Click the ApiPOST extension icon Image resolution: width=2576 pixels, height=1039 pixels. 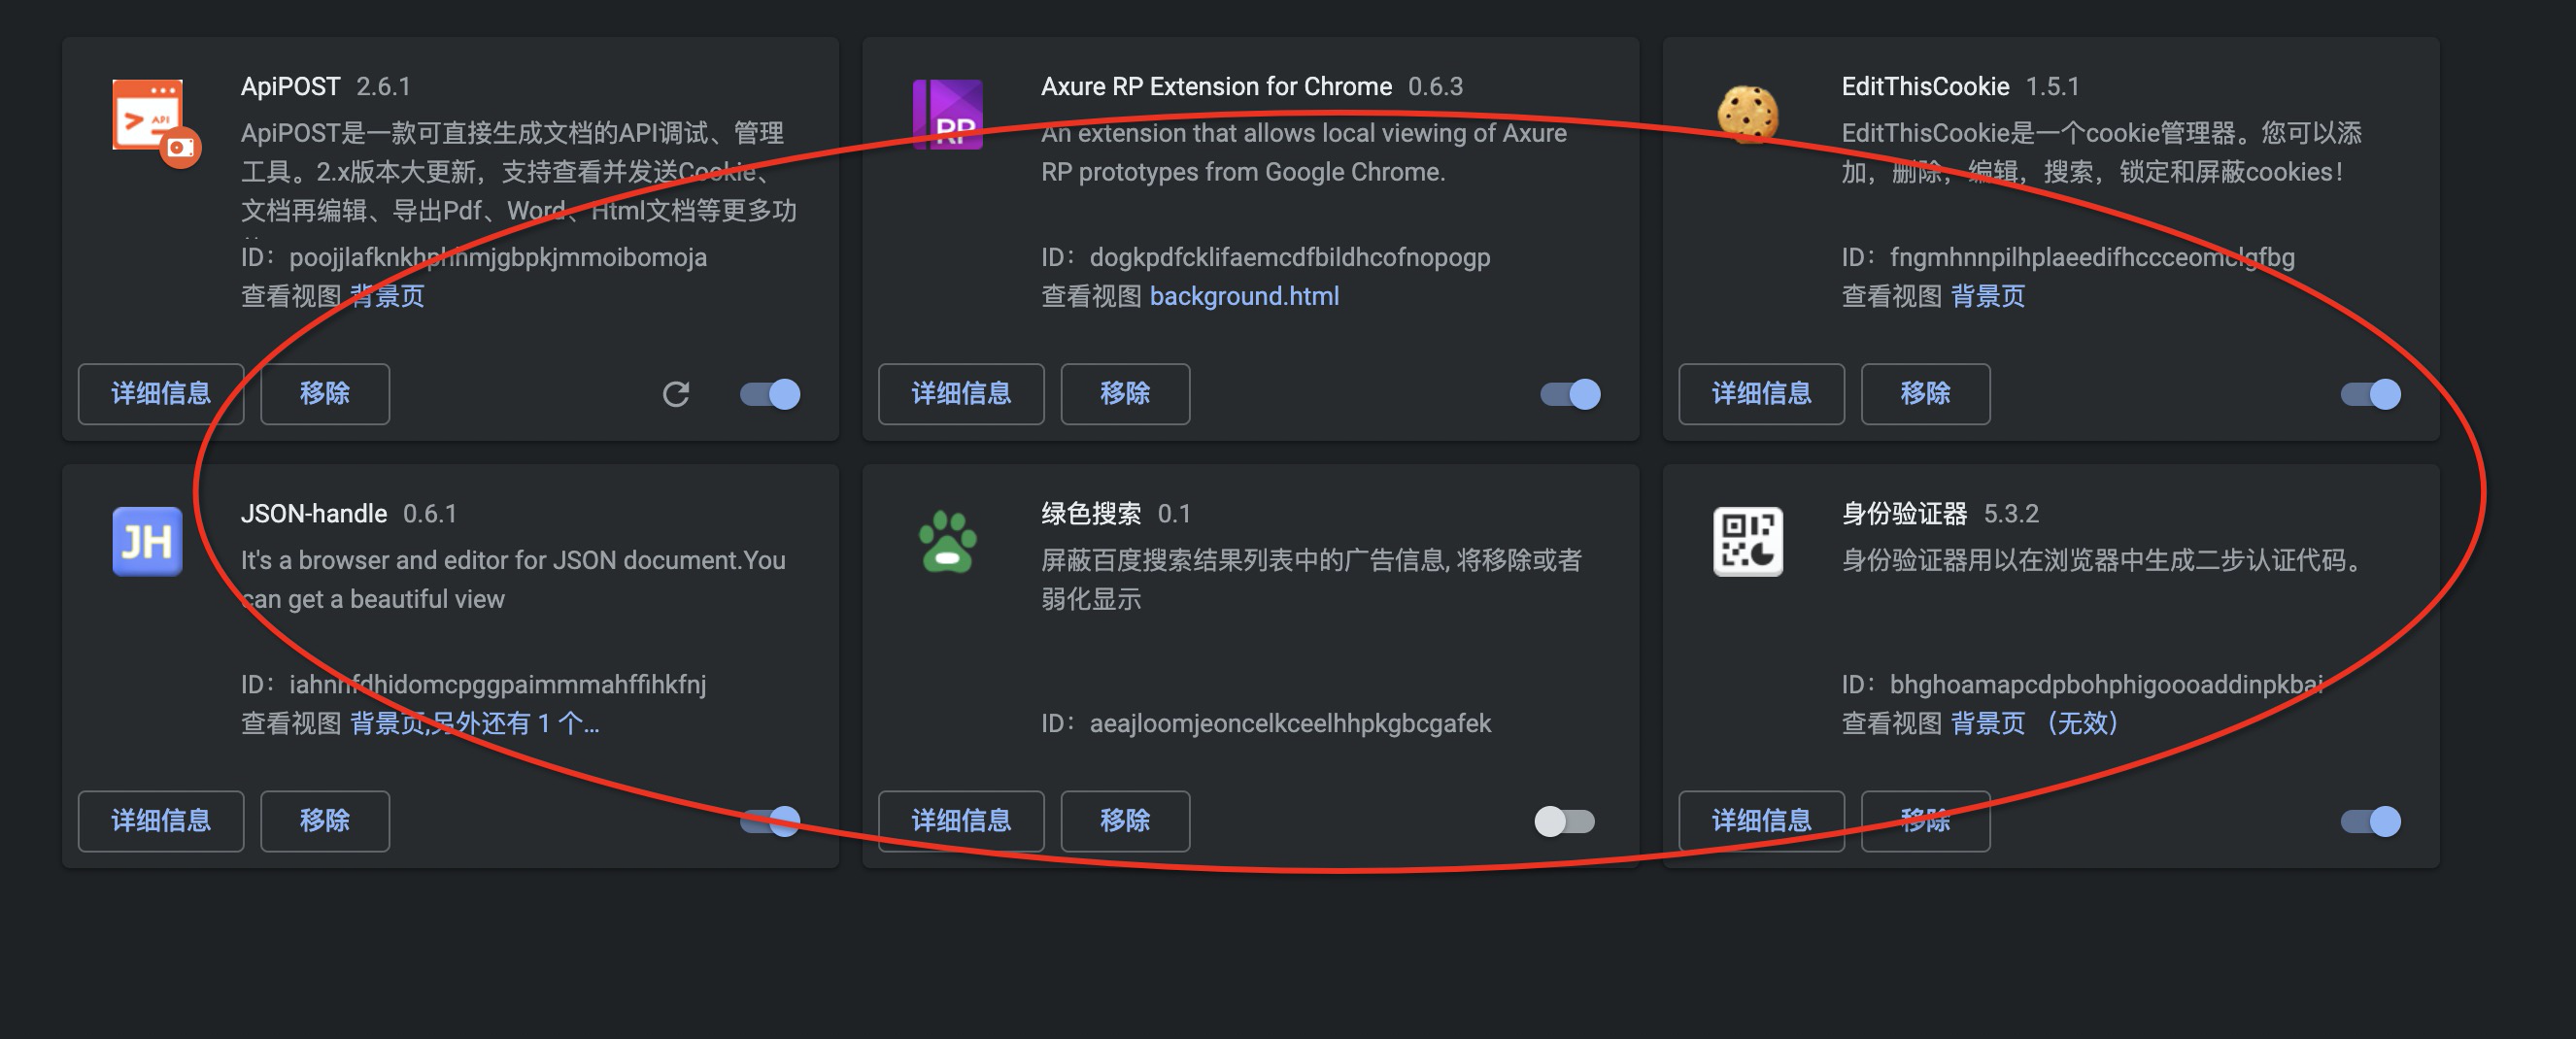pos(156,122)
